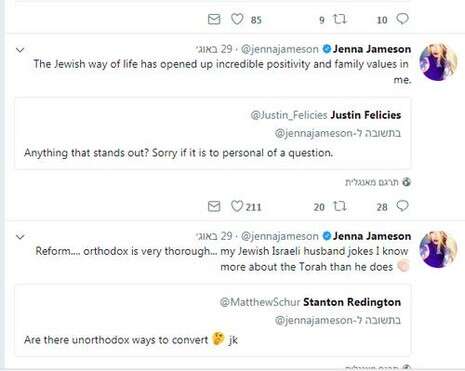Open quoted tweet about unorthodox ways to convert
Image resolution: width=465 pixels, height=371 pixels.
point(213,320)
